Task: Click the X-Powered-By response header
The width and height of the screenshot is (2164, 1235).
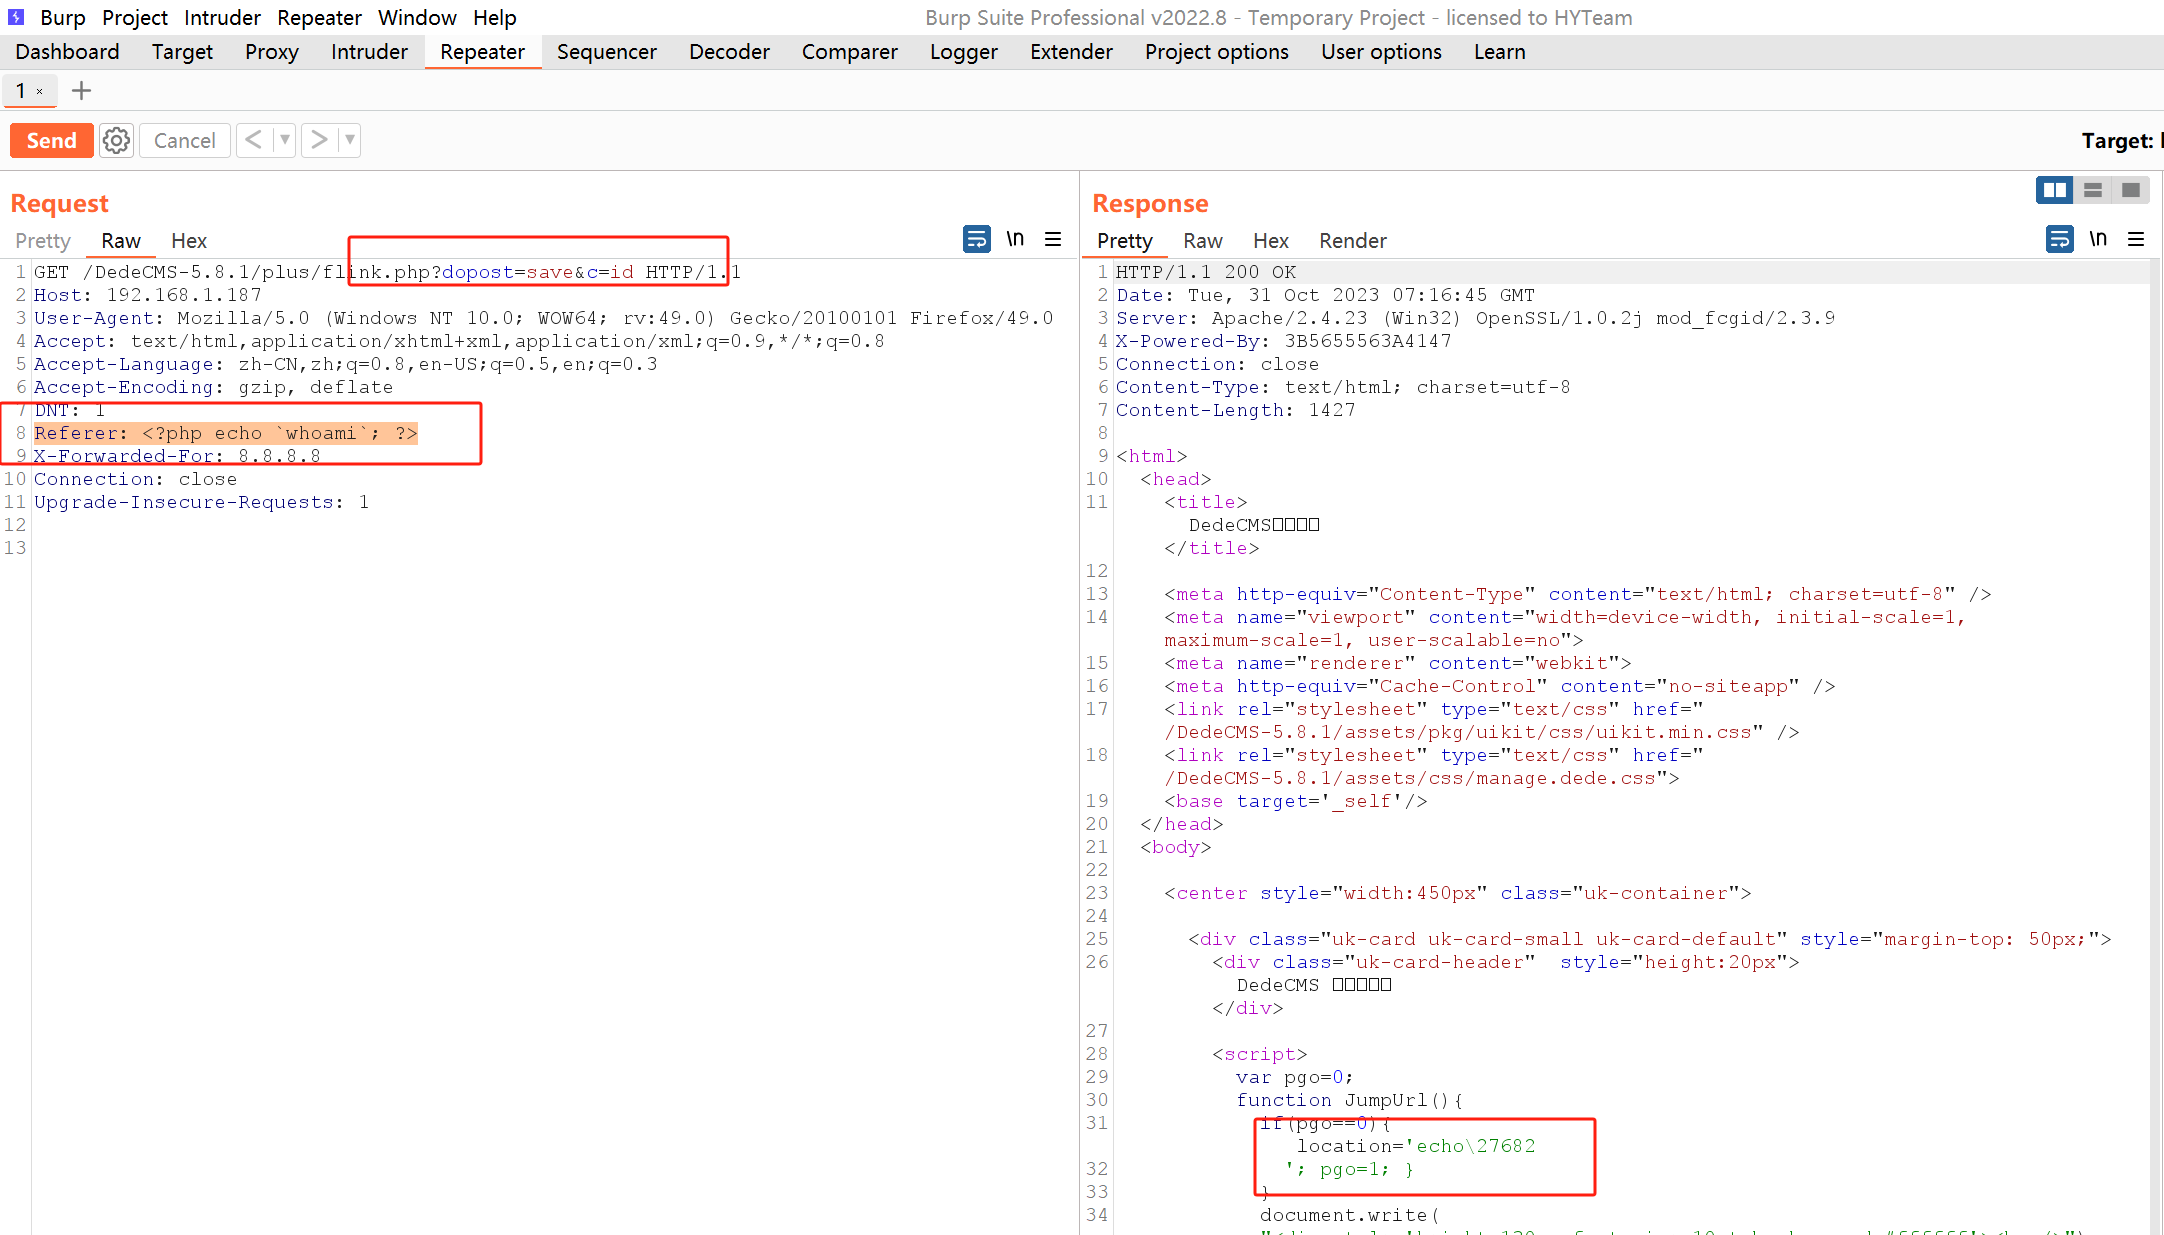Action: pyautogui.click(x=1284, y=341)
